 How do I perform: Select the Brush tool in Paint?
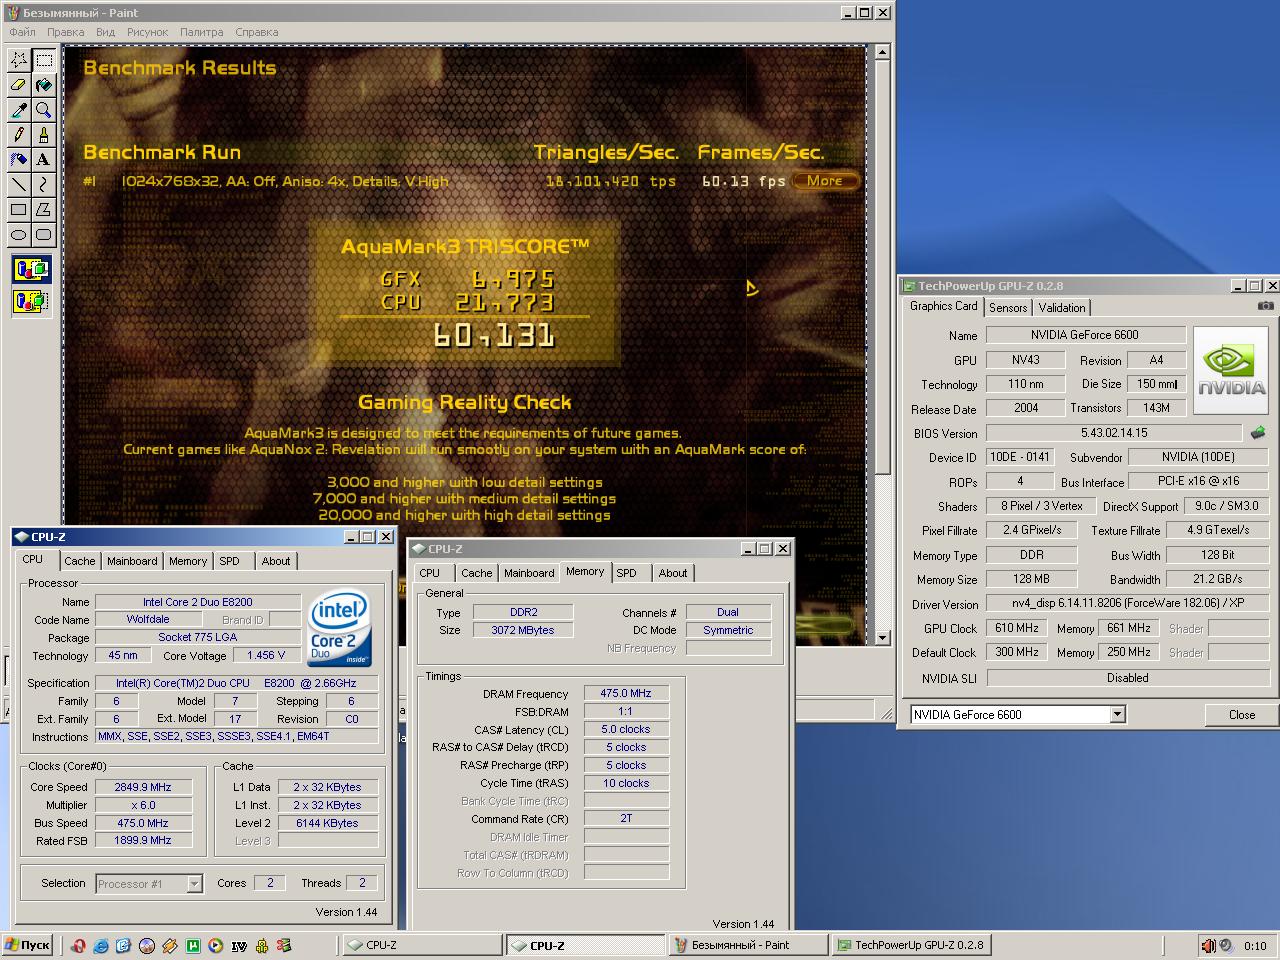point(44,135)
